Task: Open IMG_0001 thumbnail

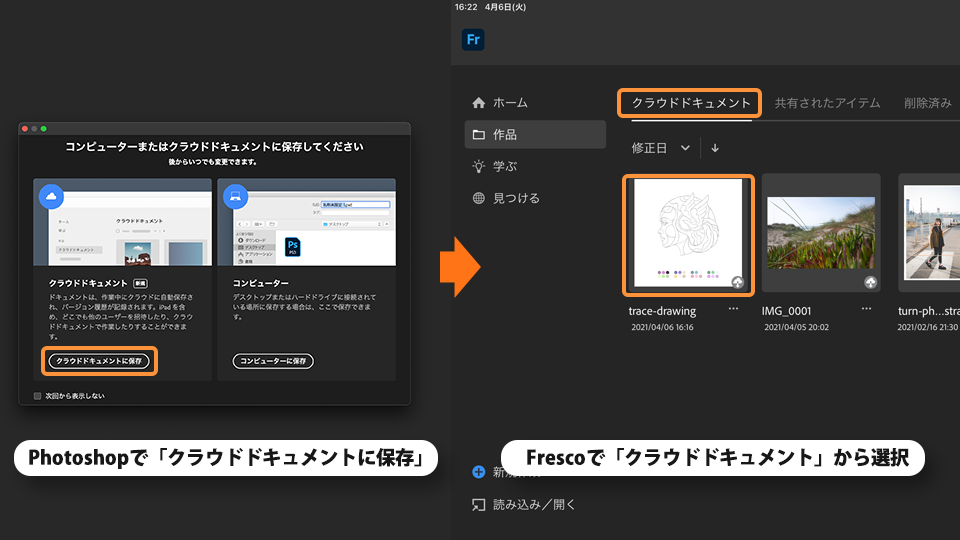Action: pos(821,233)
